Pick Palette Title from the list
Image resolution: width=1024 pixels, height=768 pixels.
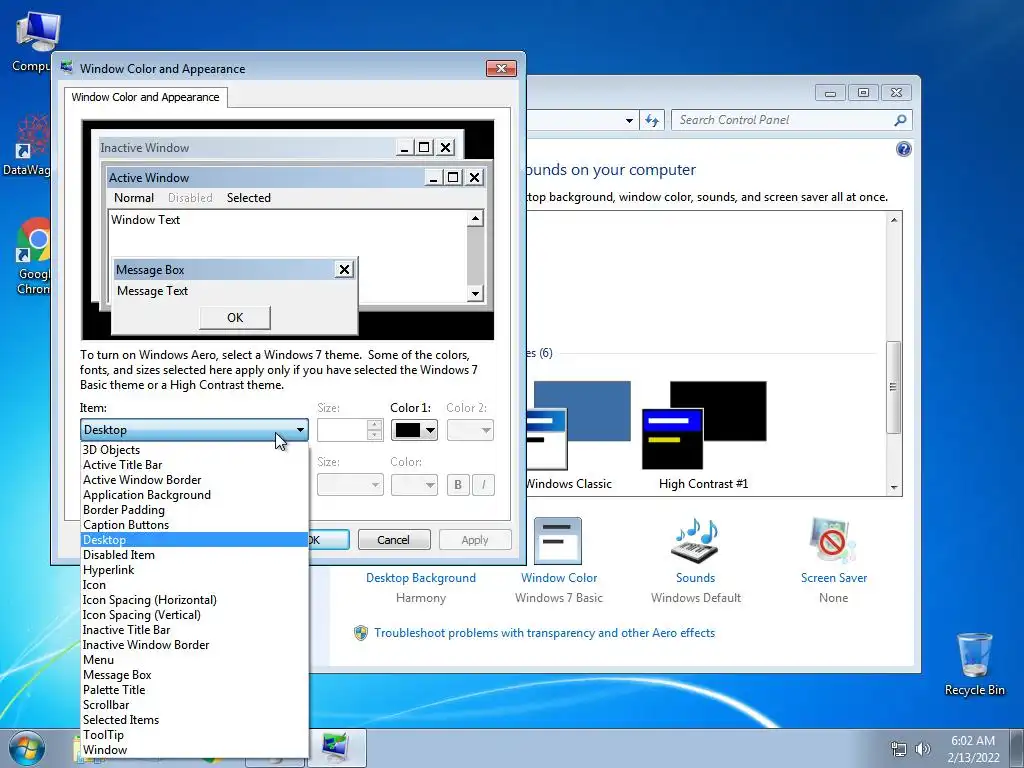(x=194, y=690)
